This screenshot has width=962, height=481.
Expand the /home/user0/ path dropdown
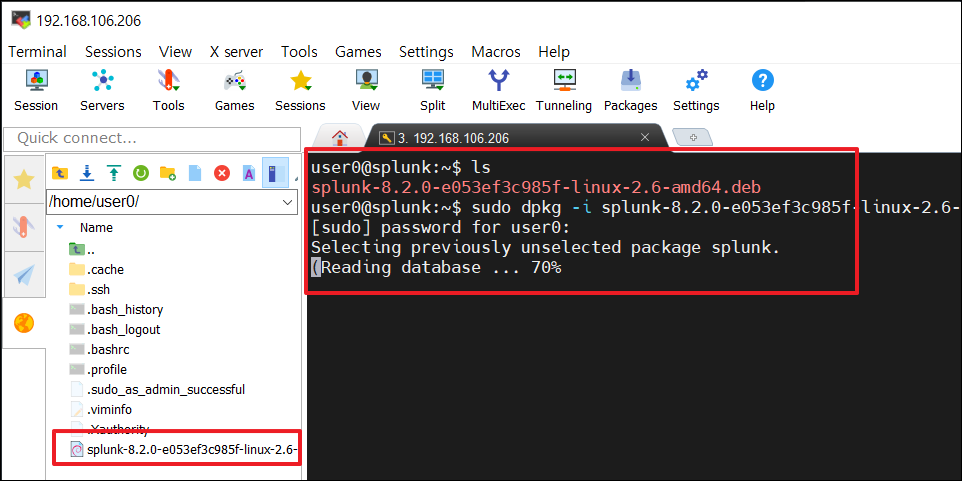(x=287, y=202)
